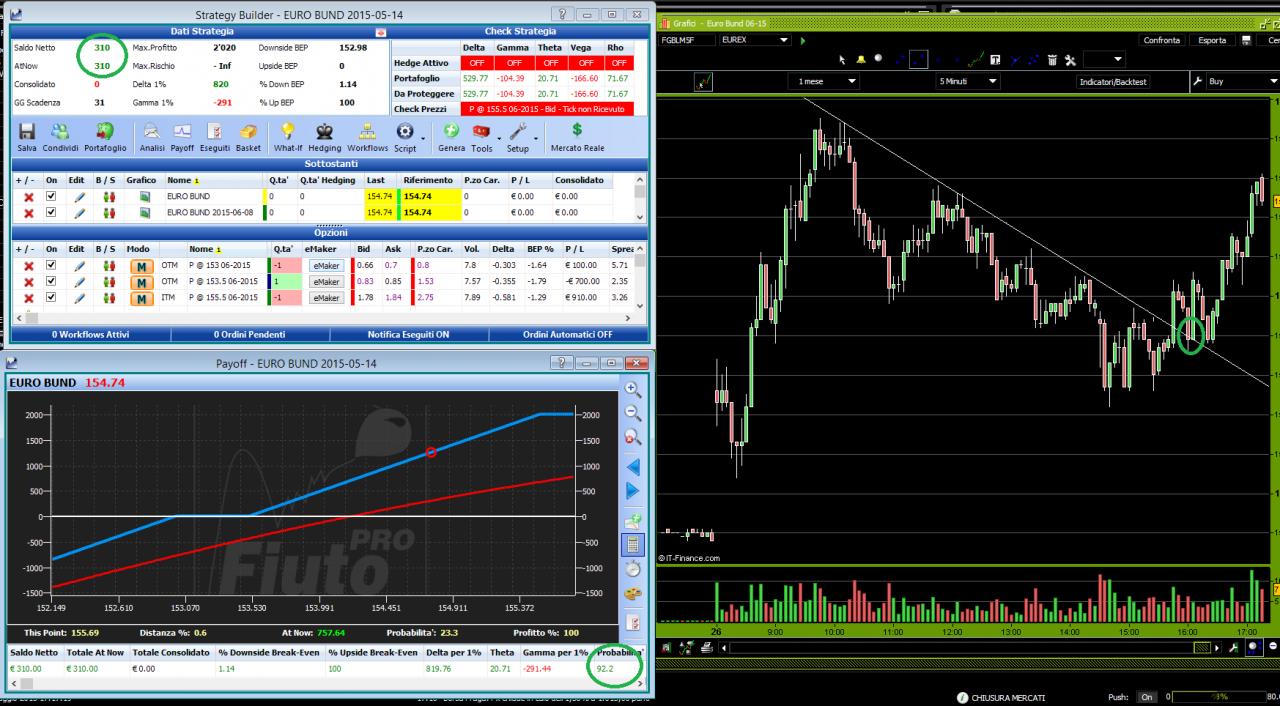Open the Confronta menu in the chart

click(x=1161, y=40)
